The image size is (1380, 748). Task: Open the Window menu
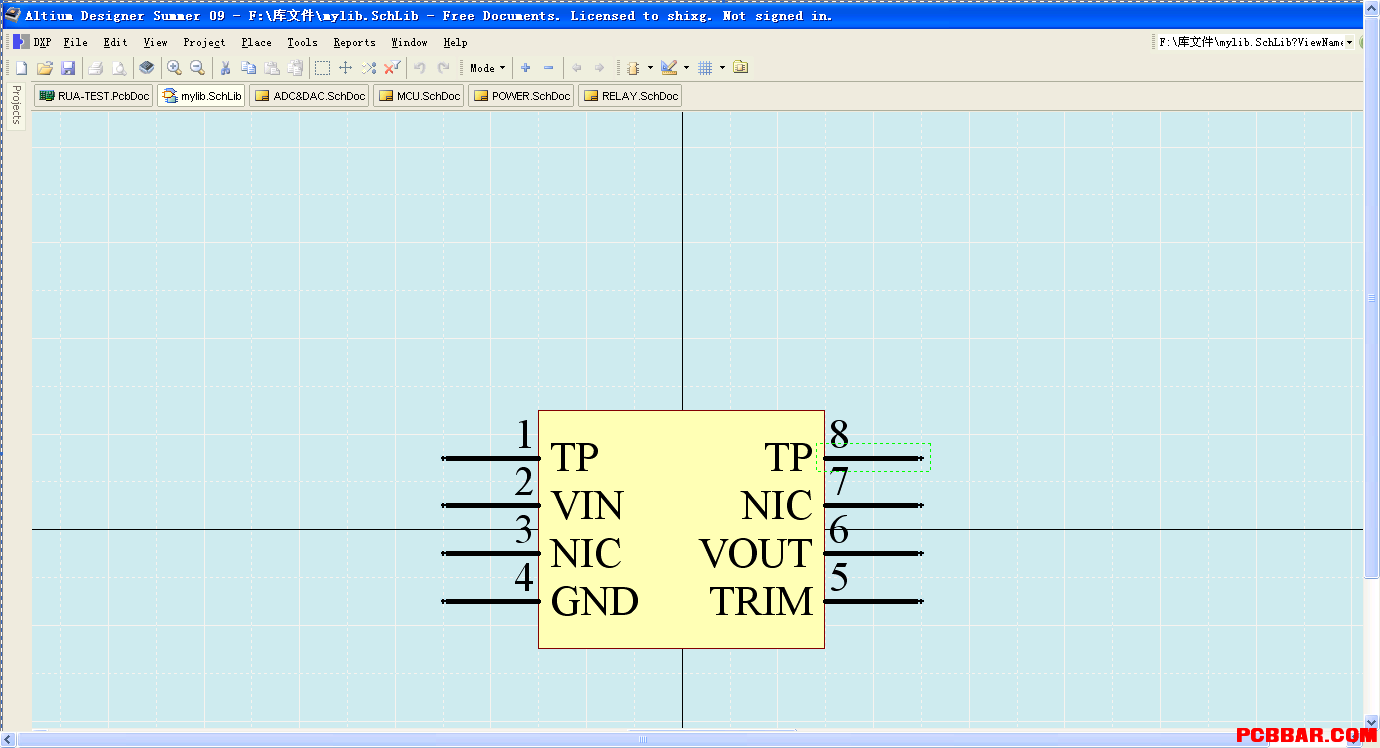(x=409, y=42)
